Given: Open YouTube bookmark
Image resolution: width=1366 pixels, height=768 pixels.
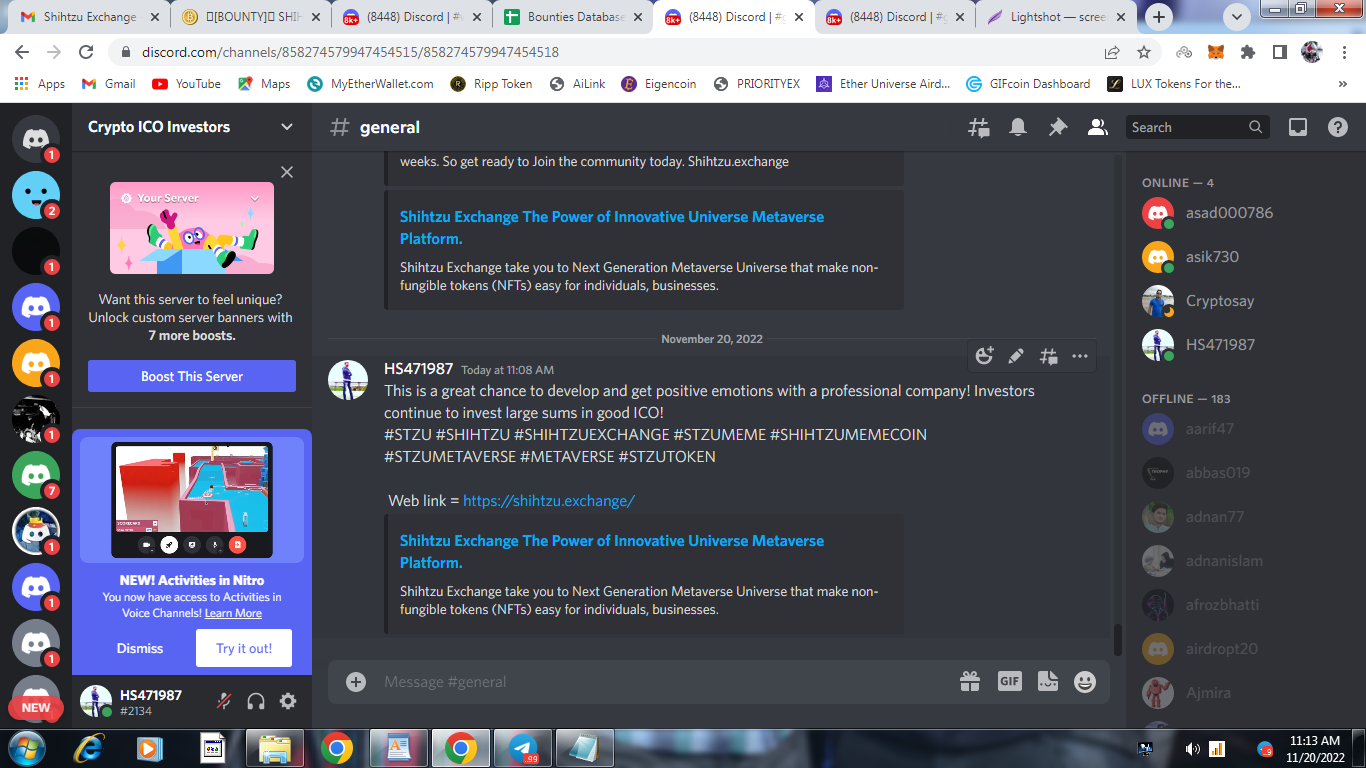Looking at the screenshot, I should coord(187,84).
